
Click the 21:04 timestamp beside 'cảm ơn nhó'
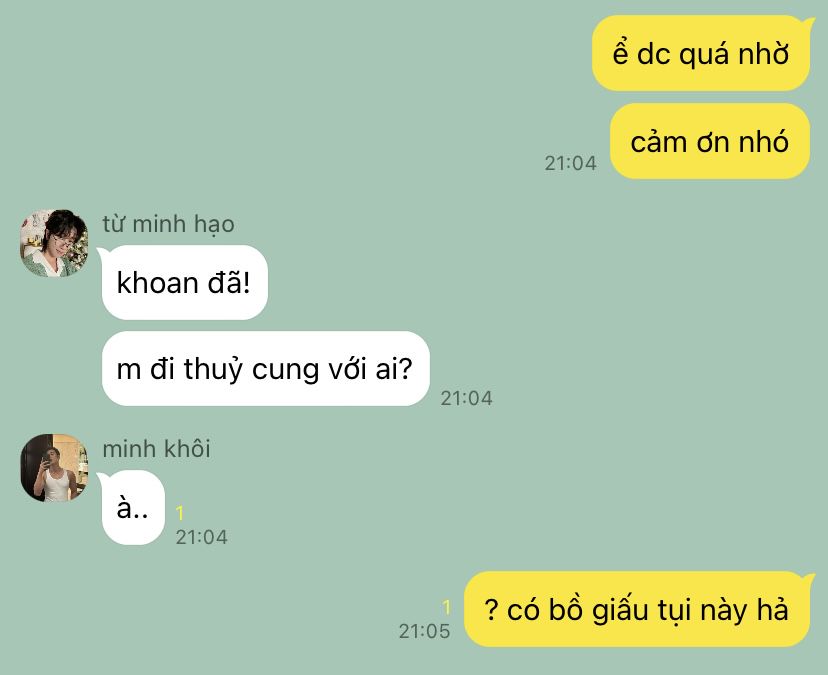(x=570, y=163)
